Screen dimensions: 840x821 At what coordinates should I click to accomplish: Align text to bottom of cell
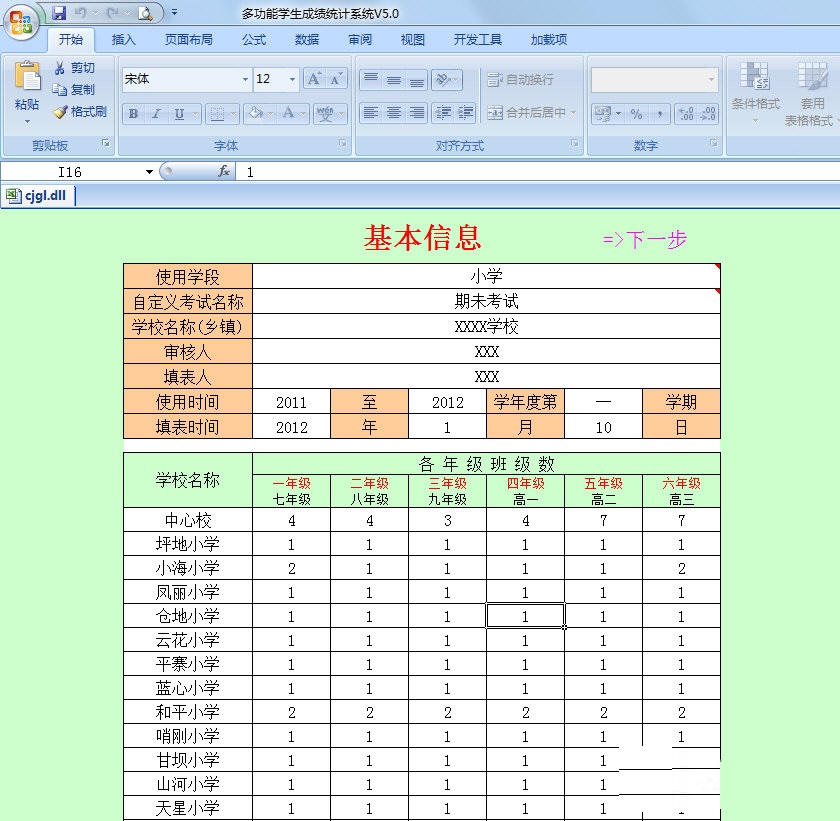(417, 79)
